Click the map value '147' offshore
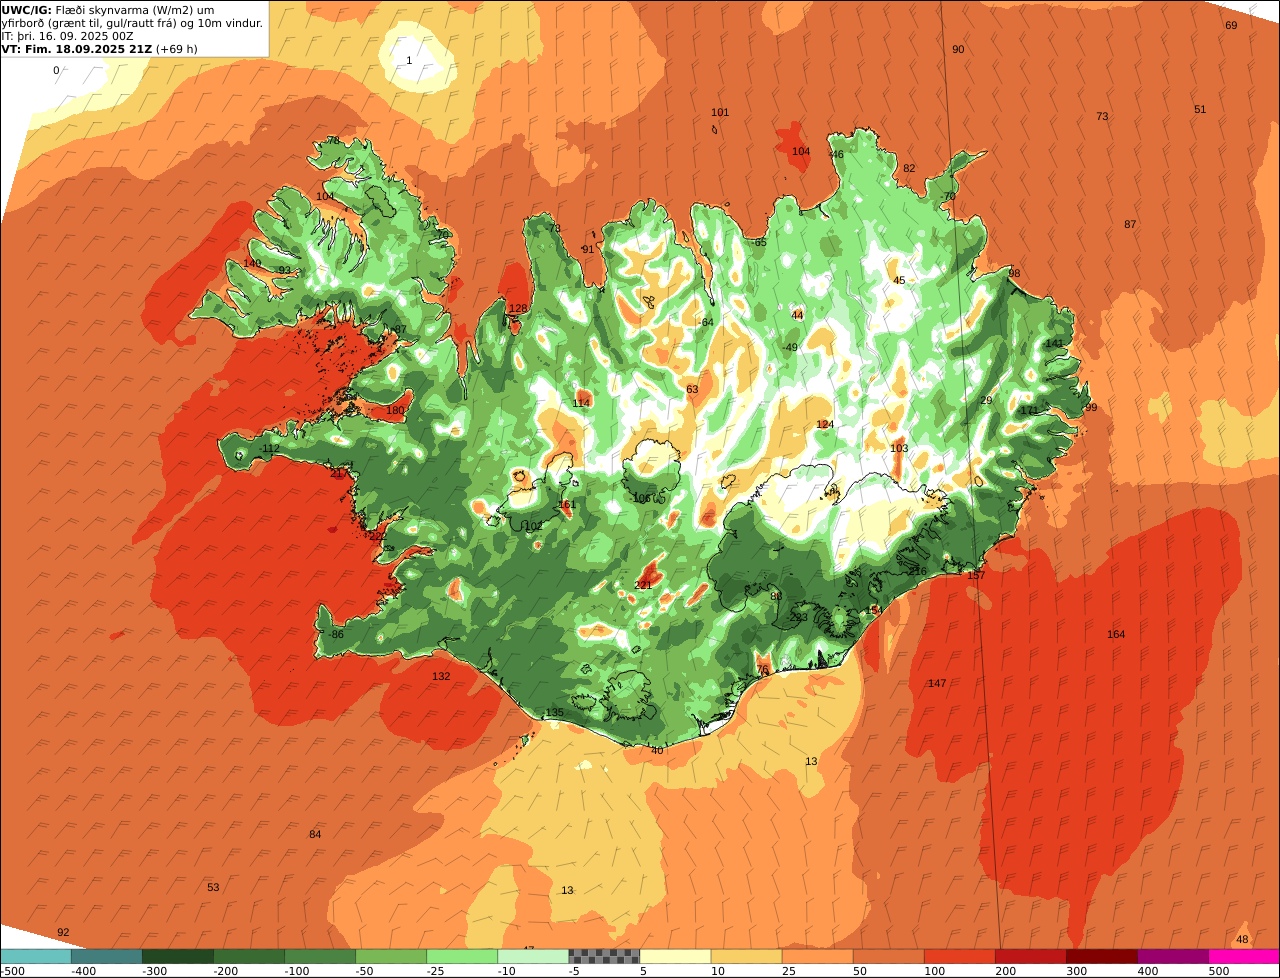1280x978 pixels. 937,684
